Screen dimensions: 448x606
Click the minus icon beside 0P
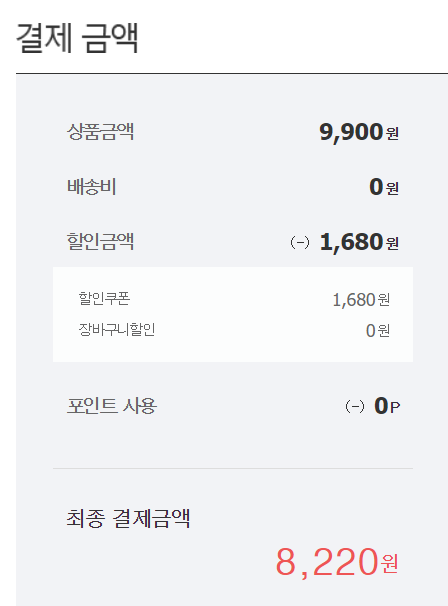coord(355,407)
